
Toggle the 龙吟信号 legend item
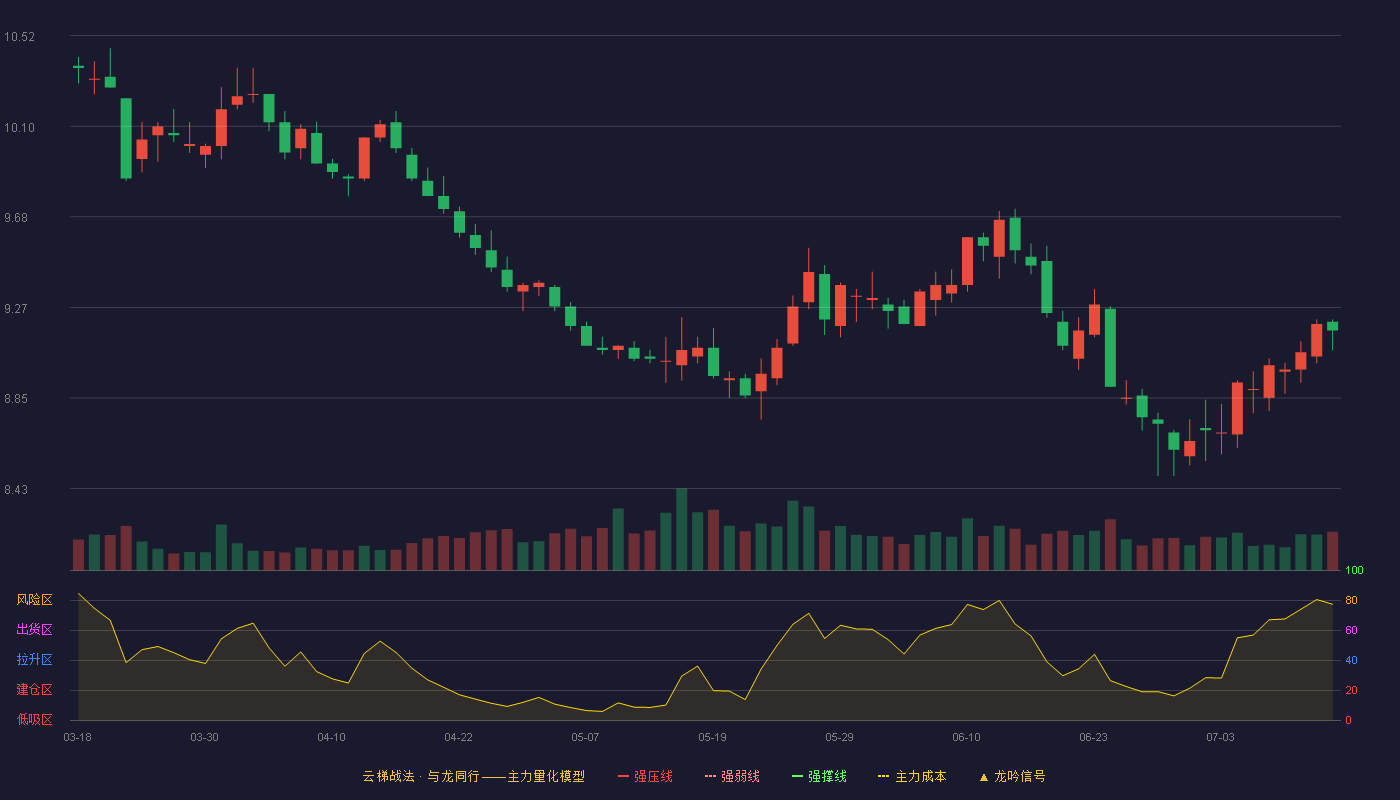coord(1012,776)
